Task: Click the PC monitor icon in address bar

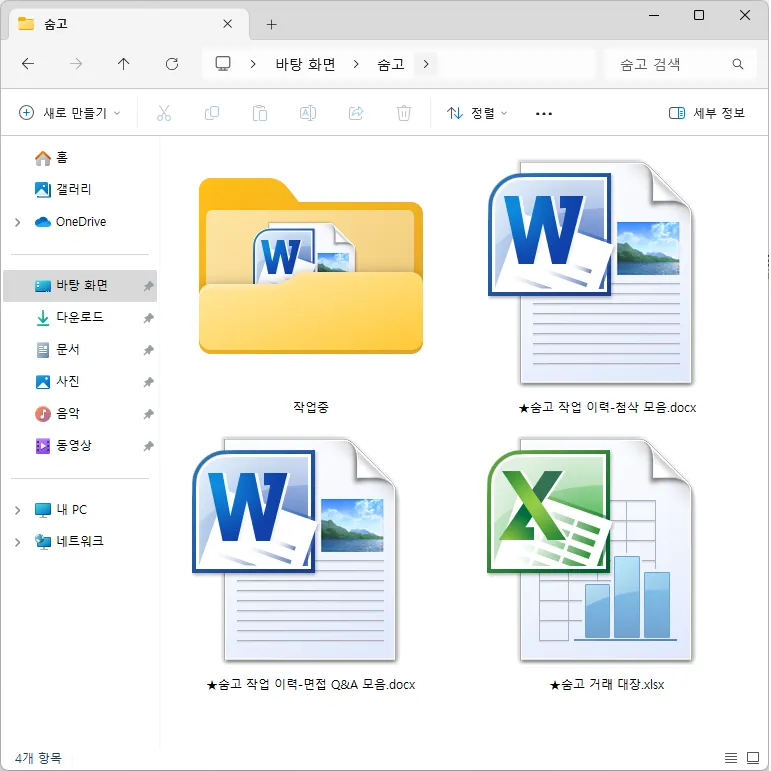Action: pyautogui.click(x=223, y=64)
